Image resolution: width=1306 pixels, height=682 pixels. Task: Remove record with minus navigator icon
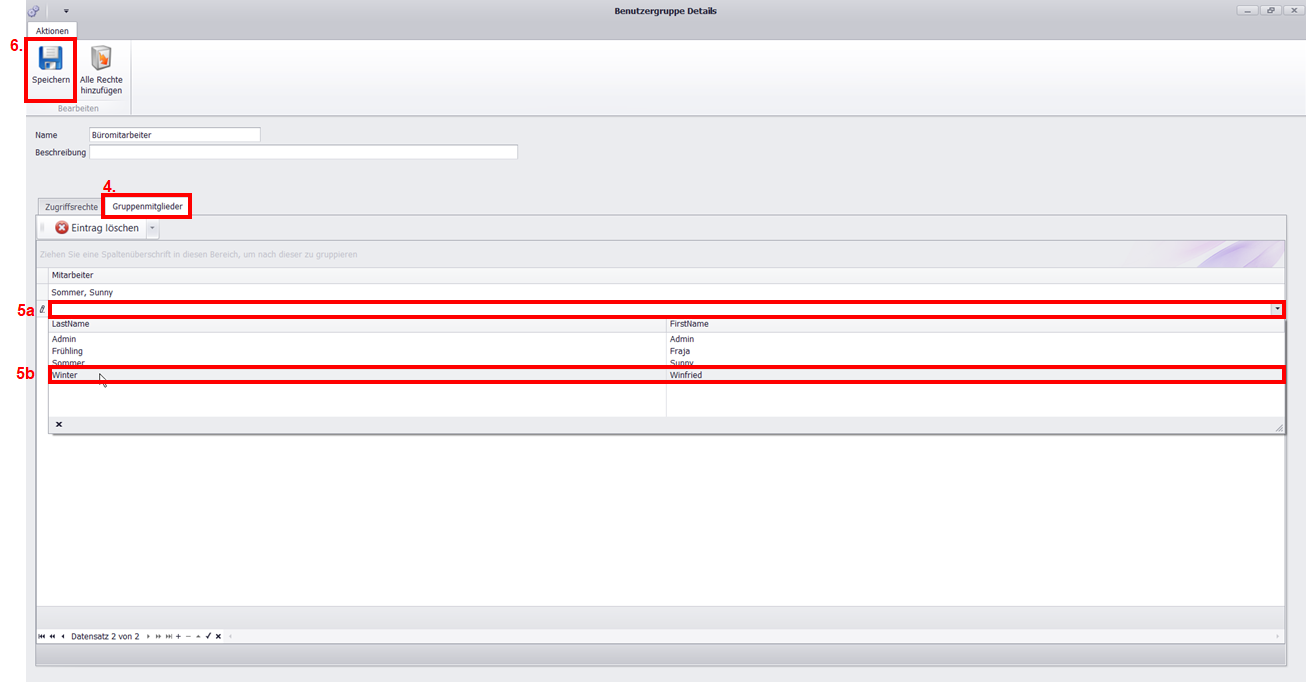188,636
